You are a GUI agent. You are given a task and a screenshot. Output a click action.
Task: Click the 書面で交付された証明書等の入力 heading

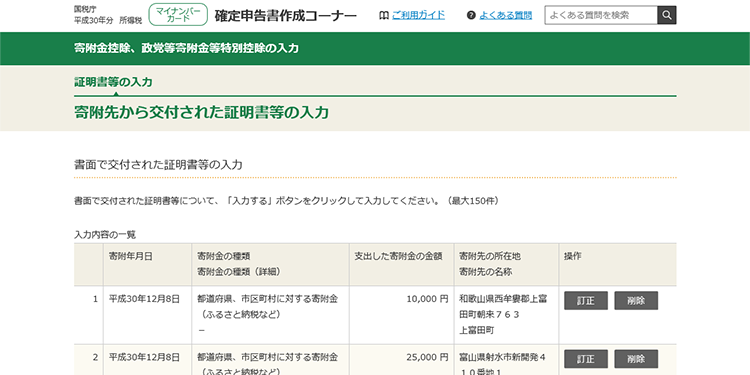click(x=158, y=165)
